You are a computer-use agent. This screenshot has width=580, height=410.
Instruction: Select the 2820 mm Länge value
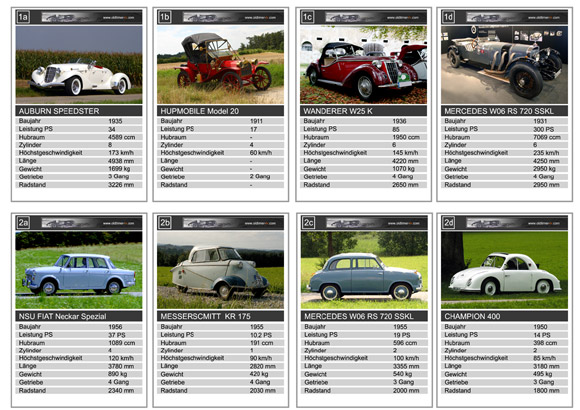point(262,366)
